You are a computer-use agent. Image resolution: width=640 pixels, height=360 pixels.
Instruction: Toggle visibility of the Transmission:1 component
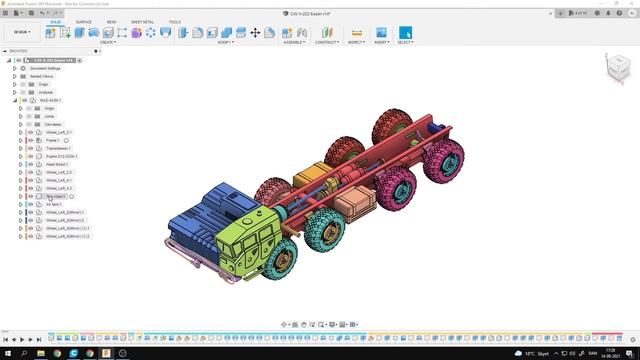31,148
